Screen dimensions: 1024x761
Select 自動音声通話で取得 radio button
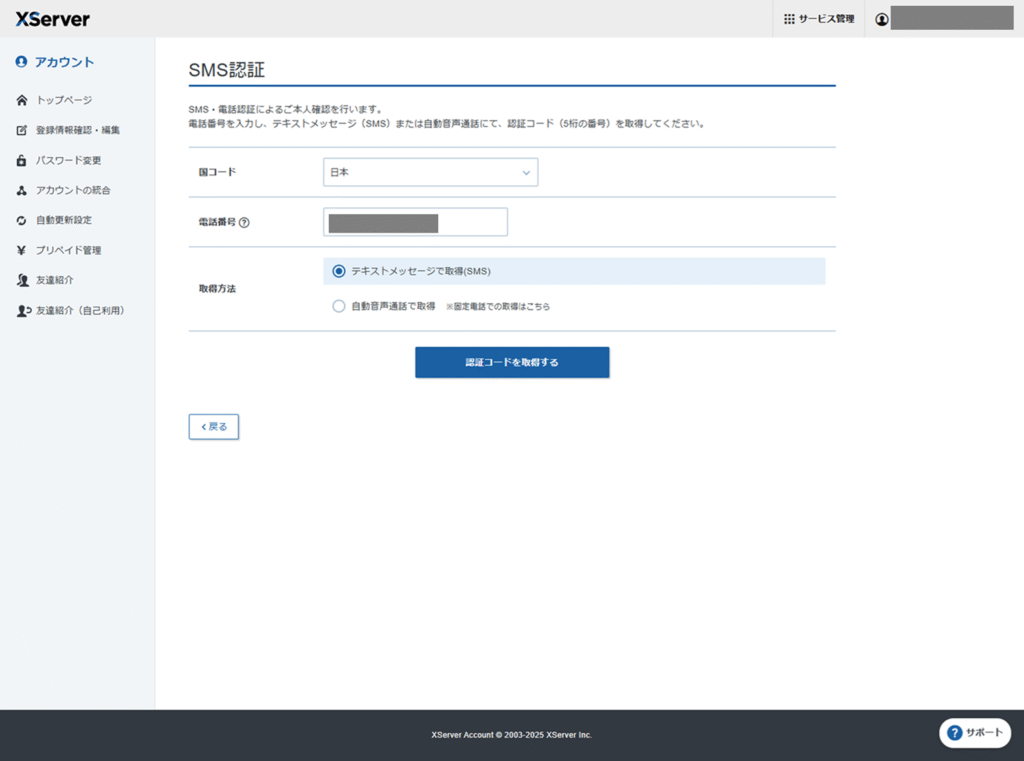point(339,306)
